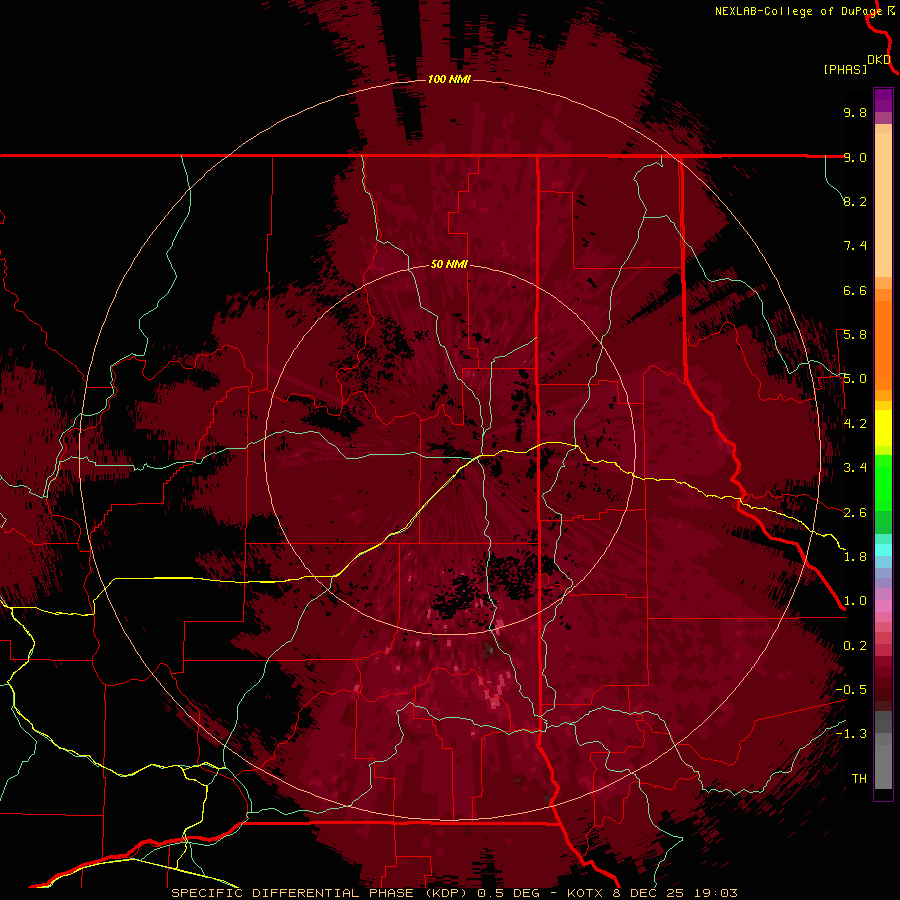This screenshot has height=900, width=900.
Task: Click the 9.8 value on color scale
Action: 855,112
